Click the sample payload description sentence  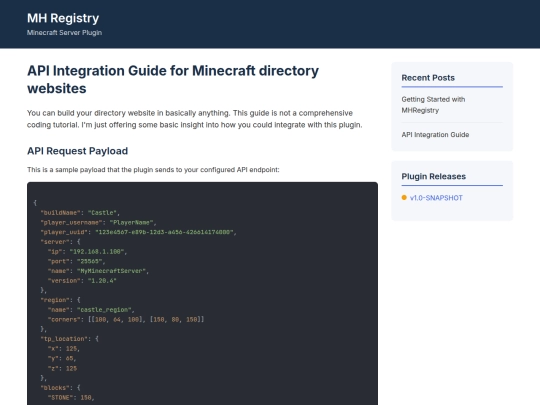coord(153,170)
